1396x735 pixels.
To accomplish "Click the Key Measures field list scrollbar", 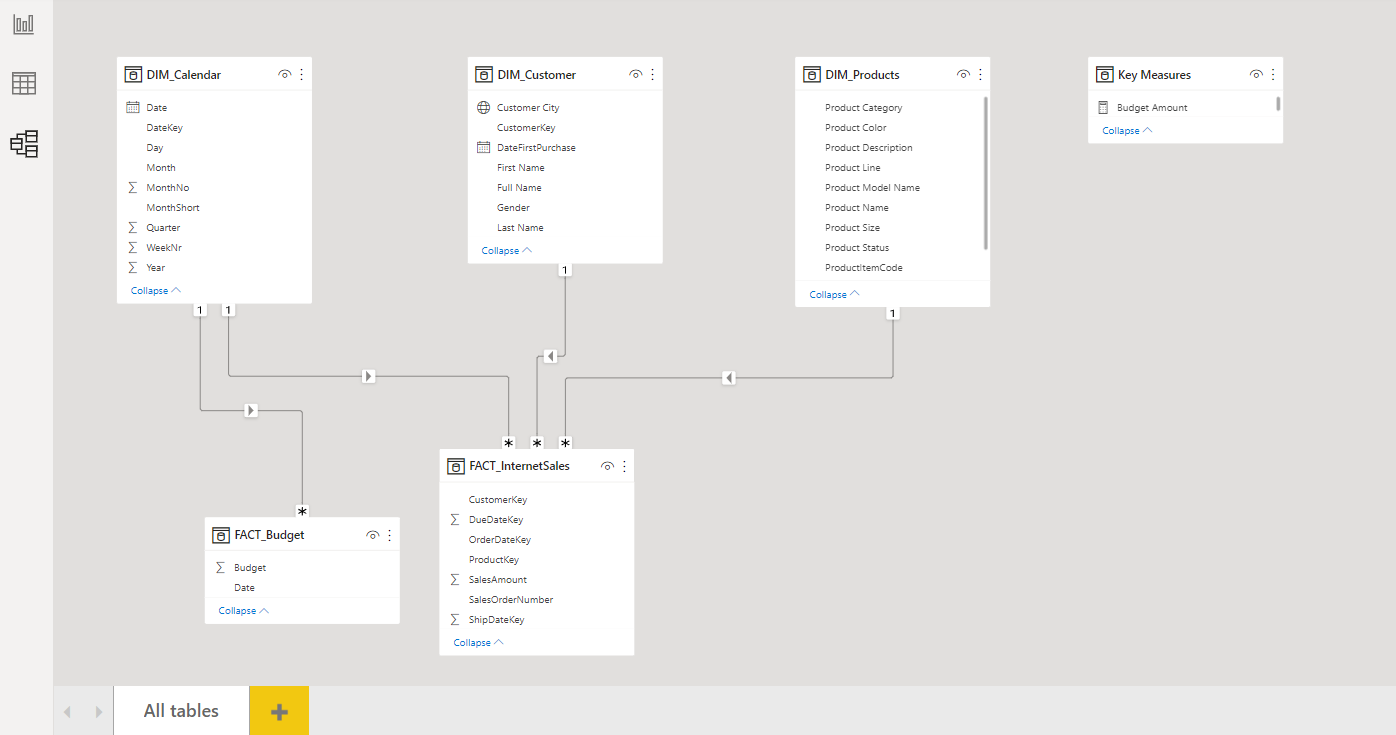I will tap(1279, 104).
